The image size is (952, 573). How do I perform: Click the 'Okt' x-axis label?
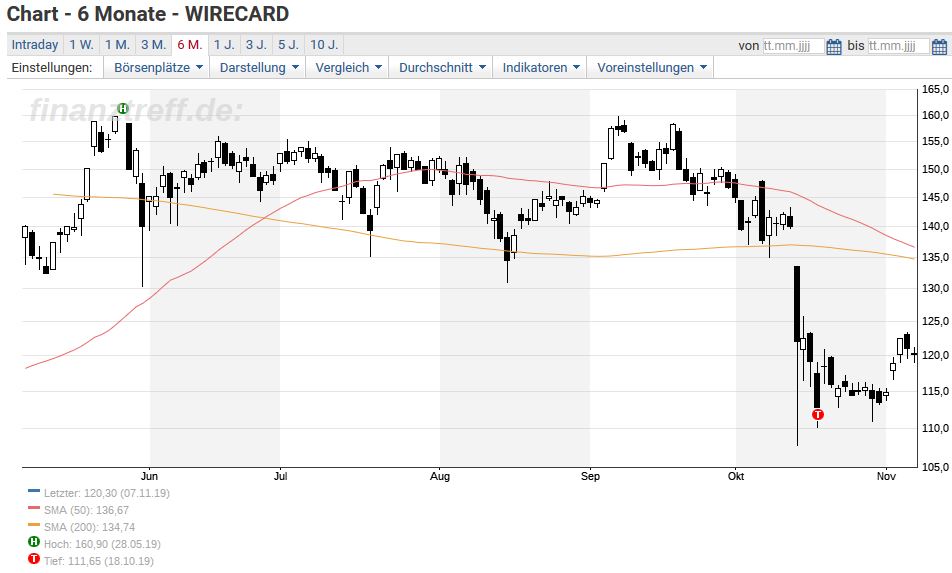(736, 476)
